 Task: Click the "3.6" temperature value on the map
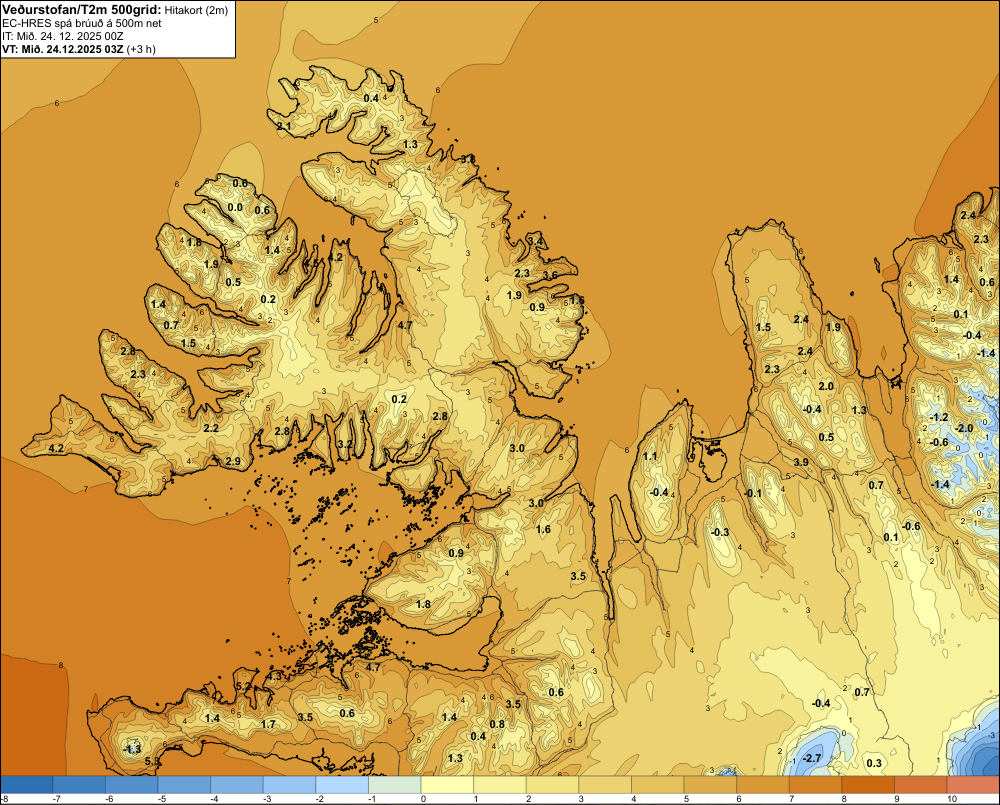550,275
